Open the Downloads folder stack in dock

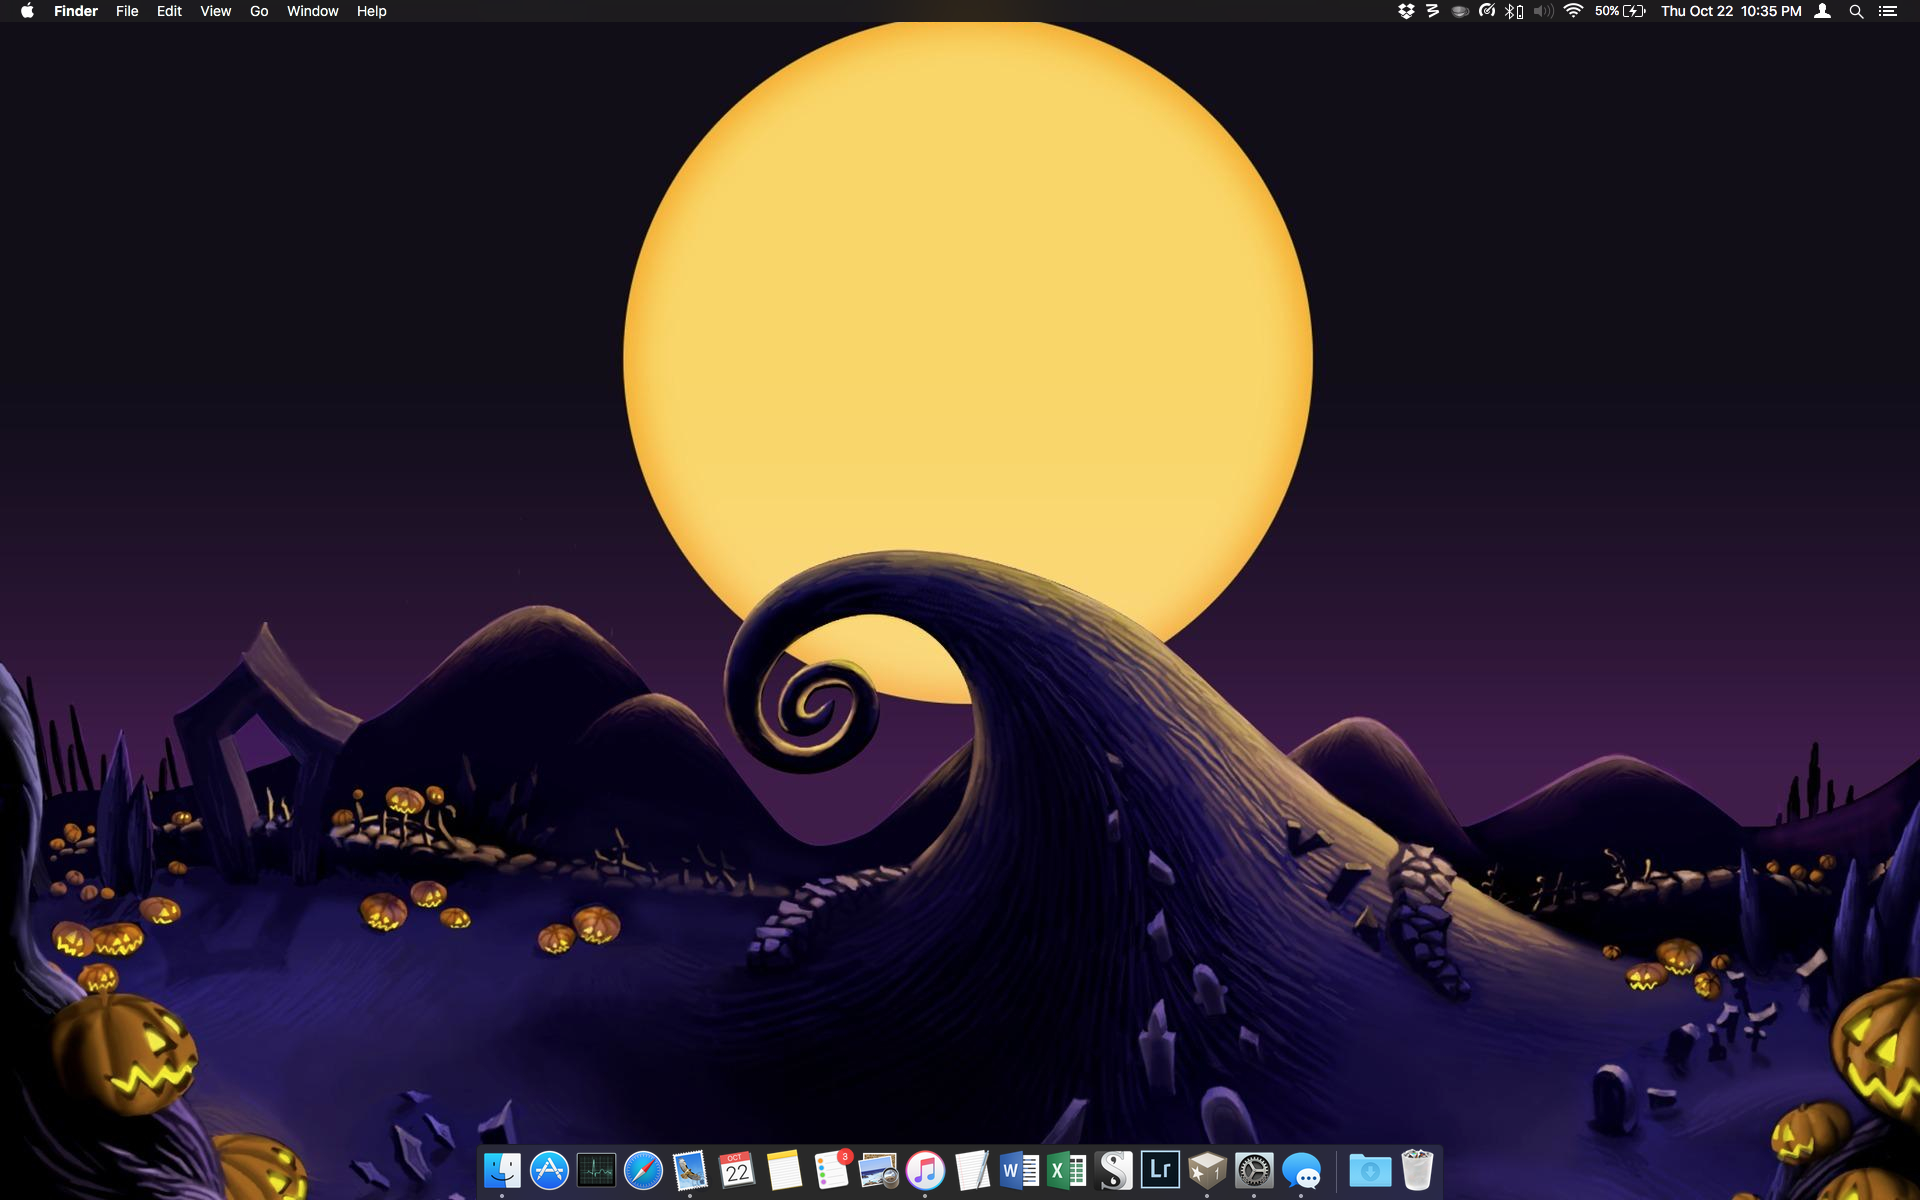[1370, 1170]
